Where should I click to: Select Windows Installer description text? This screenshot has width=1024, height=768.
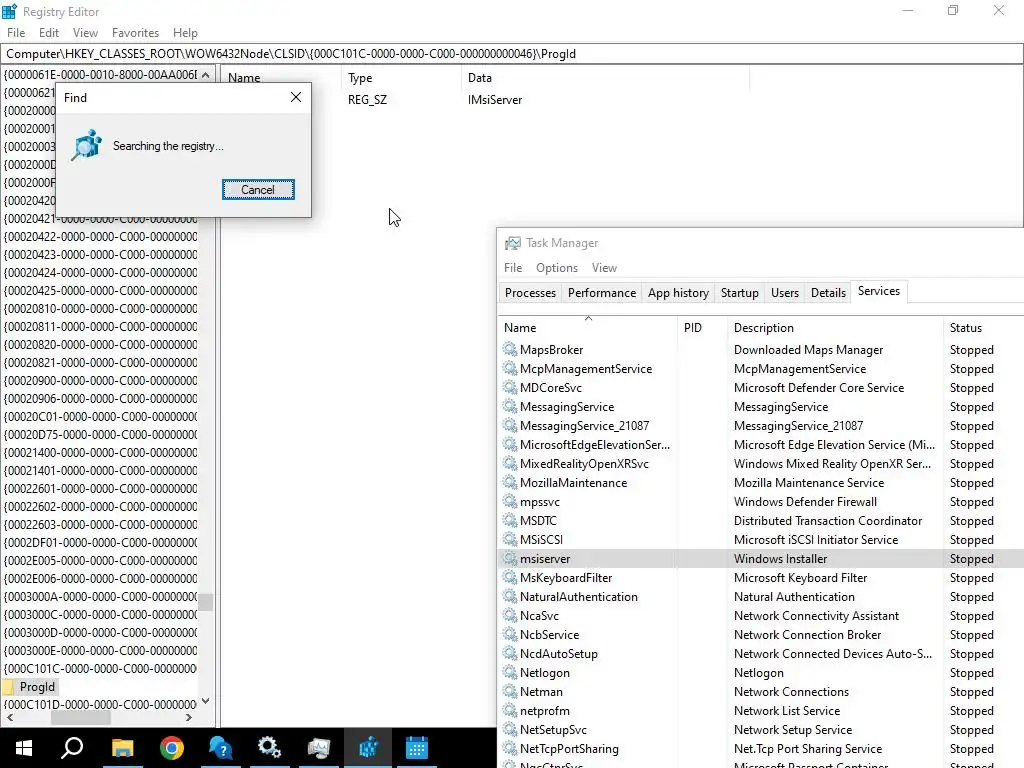pos(780,559)
